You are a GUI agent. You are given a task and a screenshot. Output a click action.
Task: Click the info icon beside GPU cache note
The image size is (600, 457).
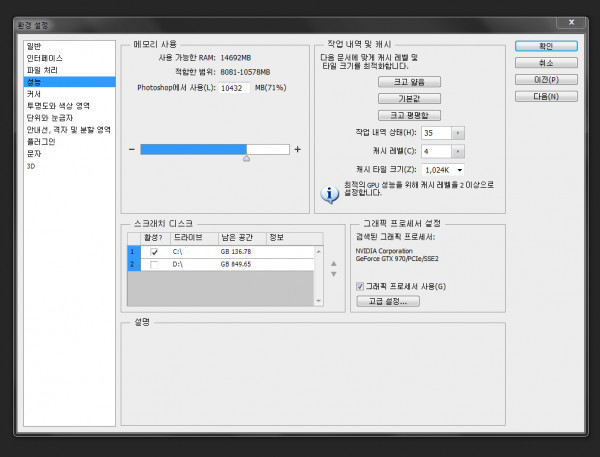(326, 192)
